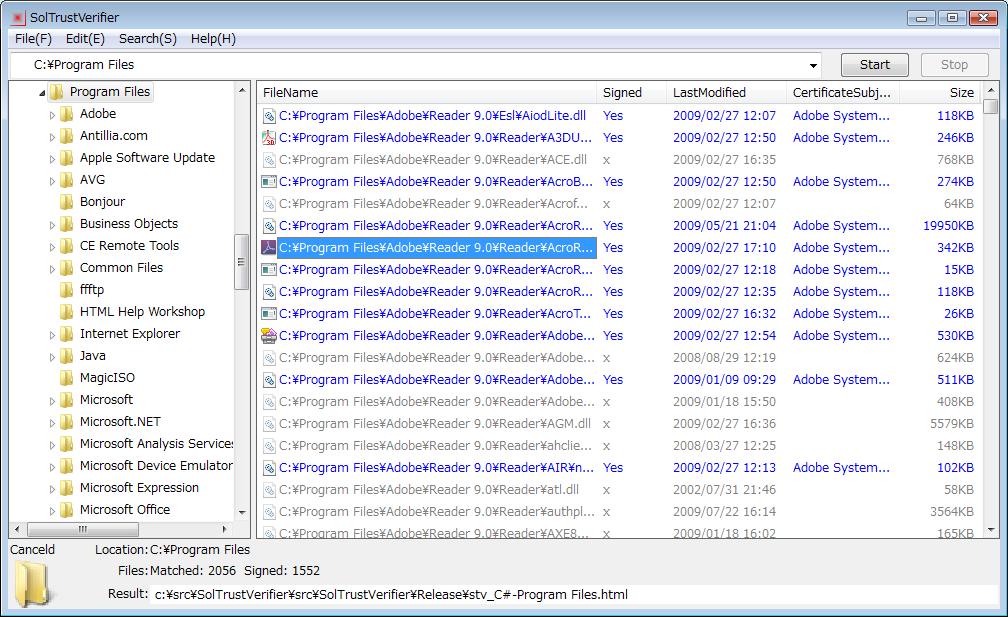Sort by the CertificateSubj... column header
The width and height of the screenshot is (1008, 617).
point(843,93)
